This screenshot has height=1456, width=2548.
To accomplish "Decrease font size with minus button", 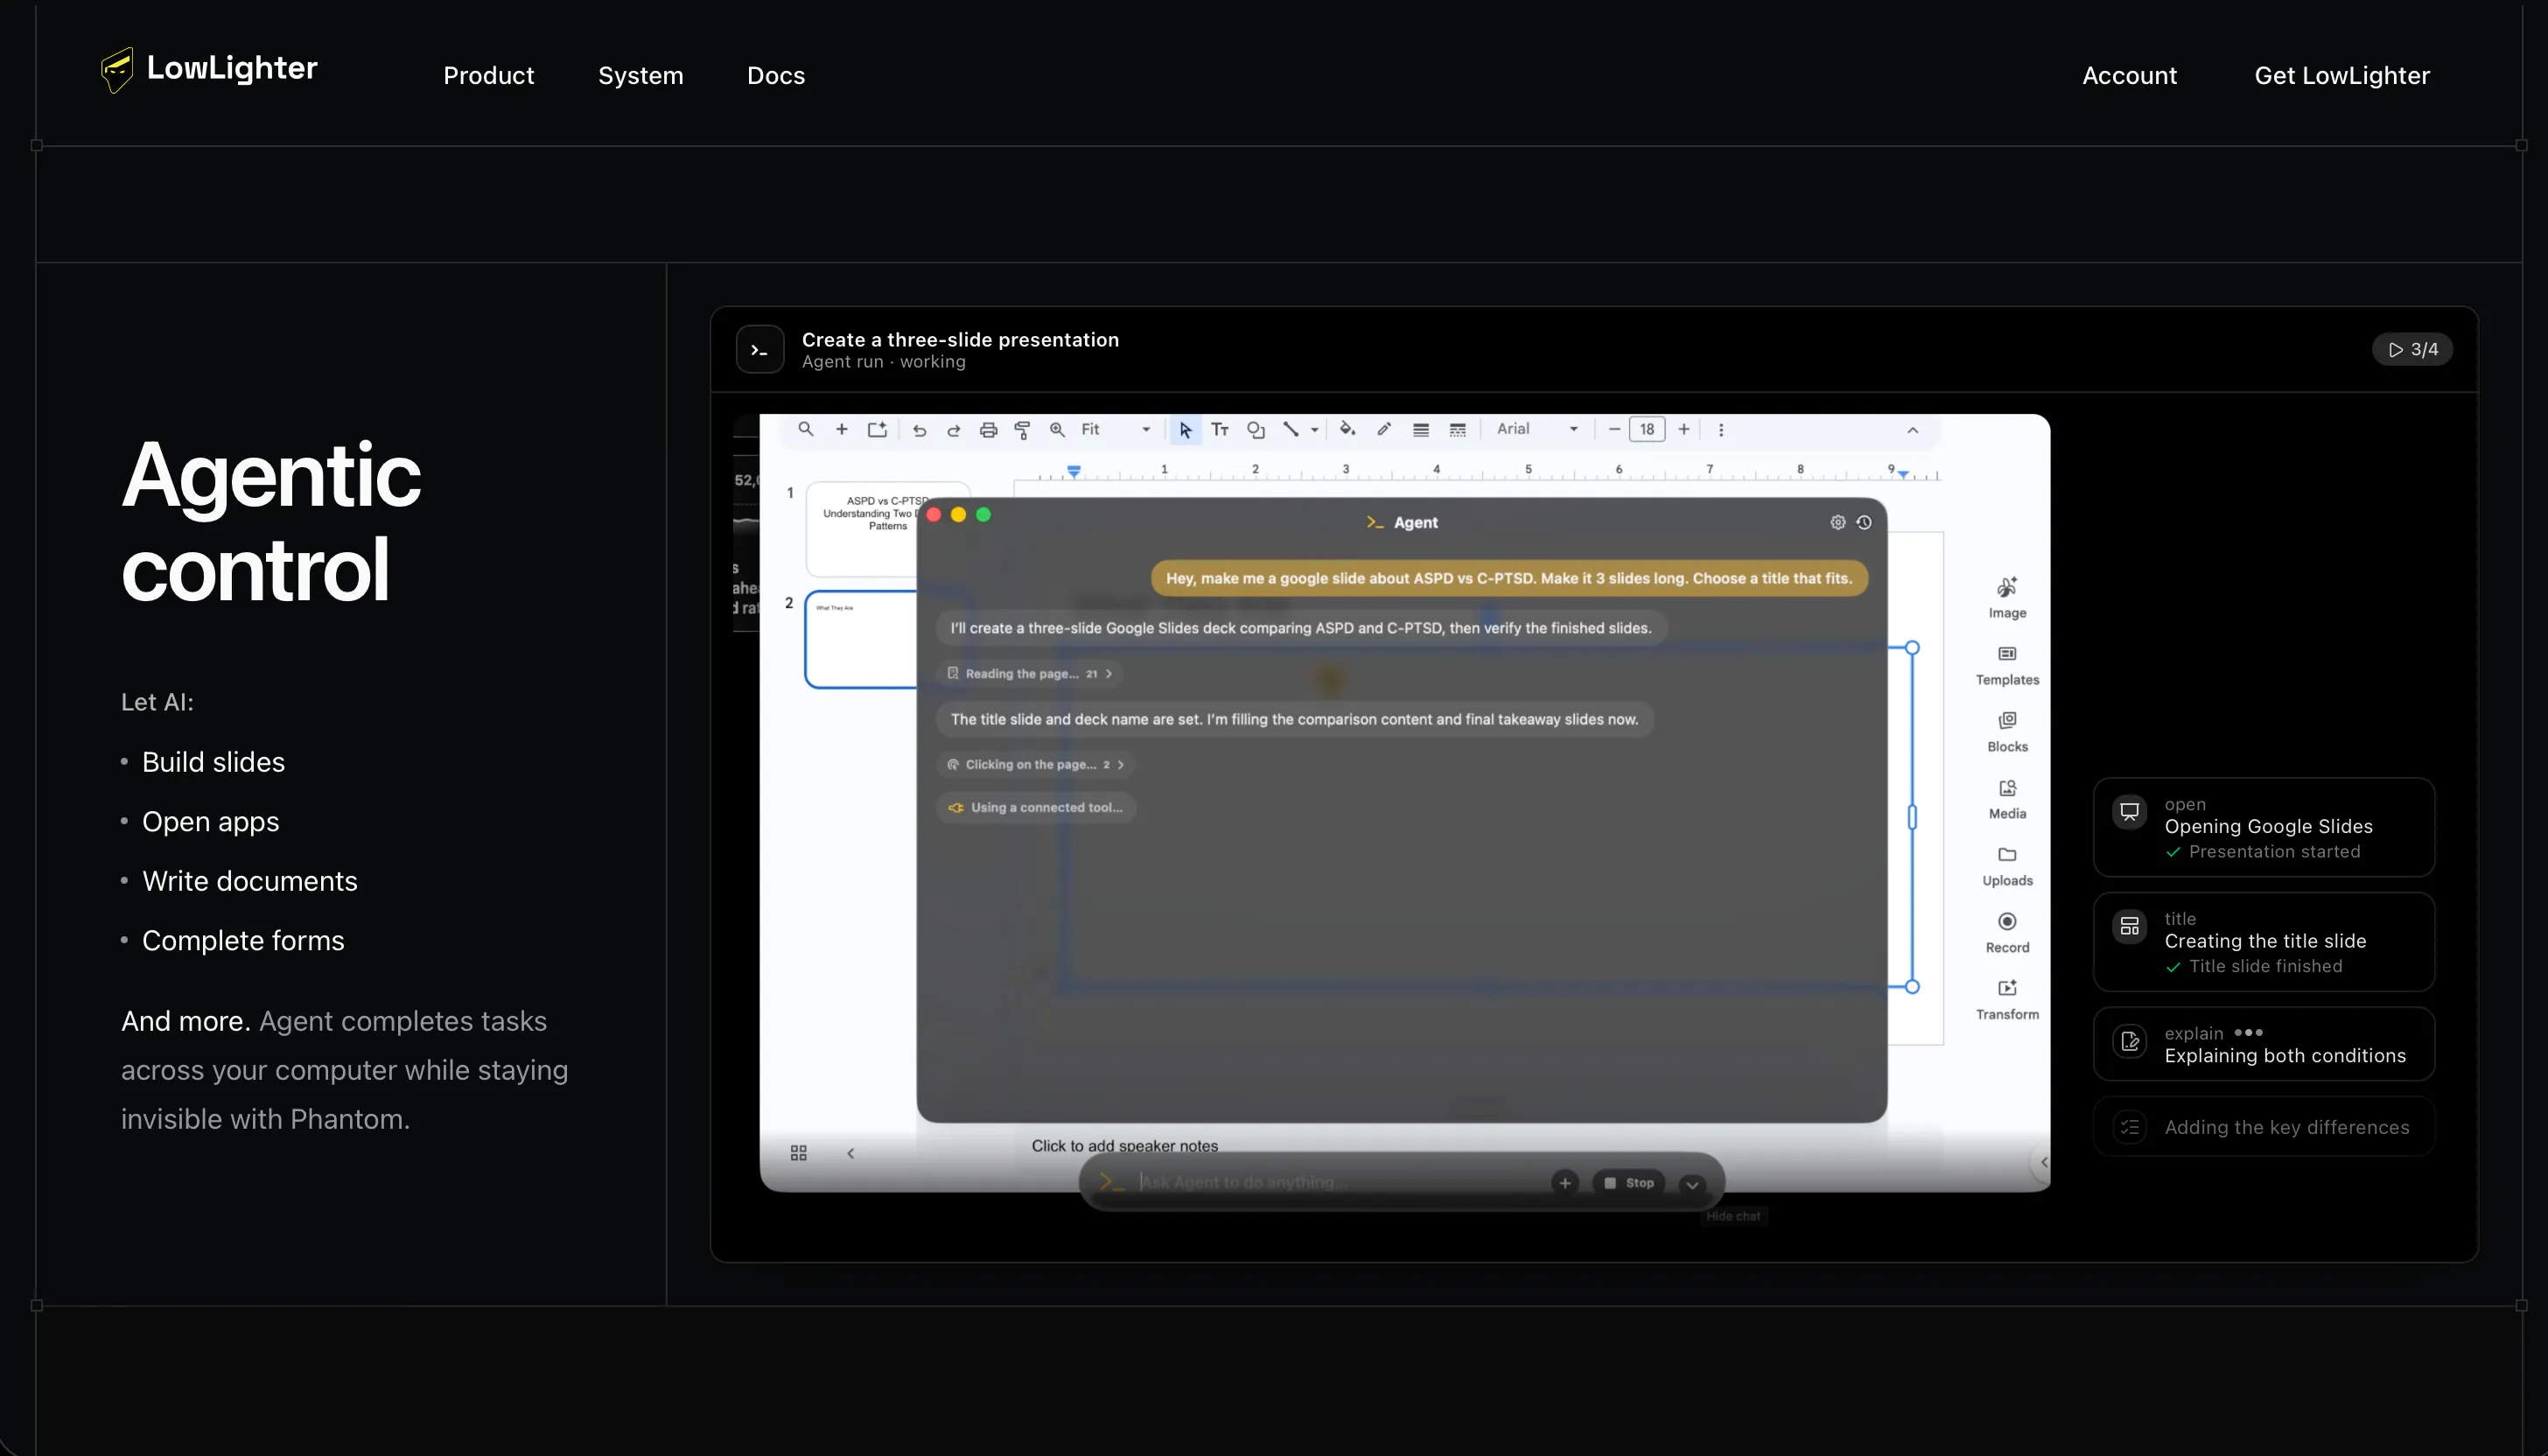I will [x=1614, y=429].
